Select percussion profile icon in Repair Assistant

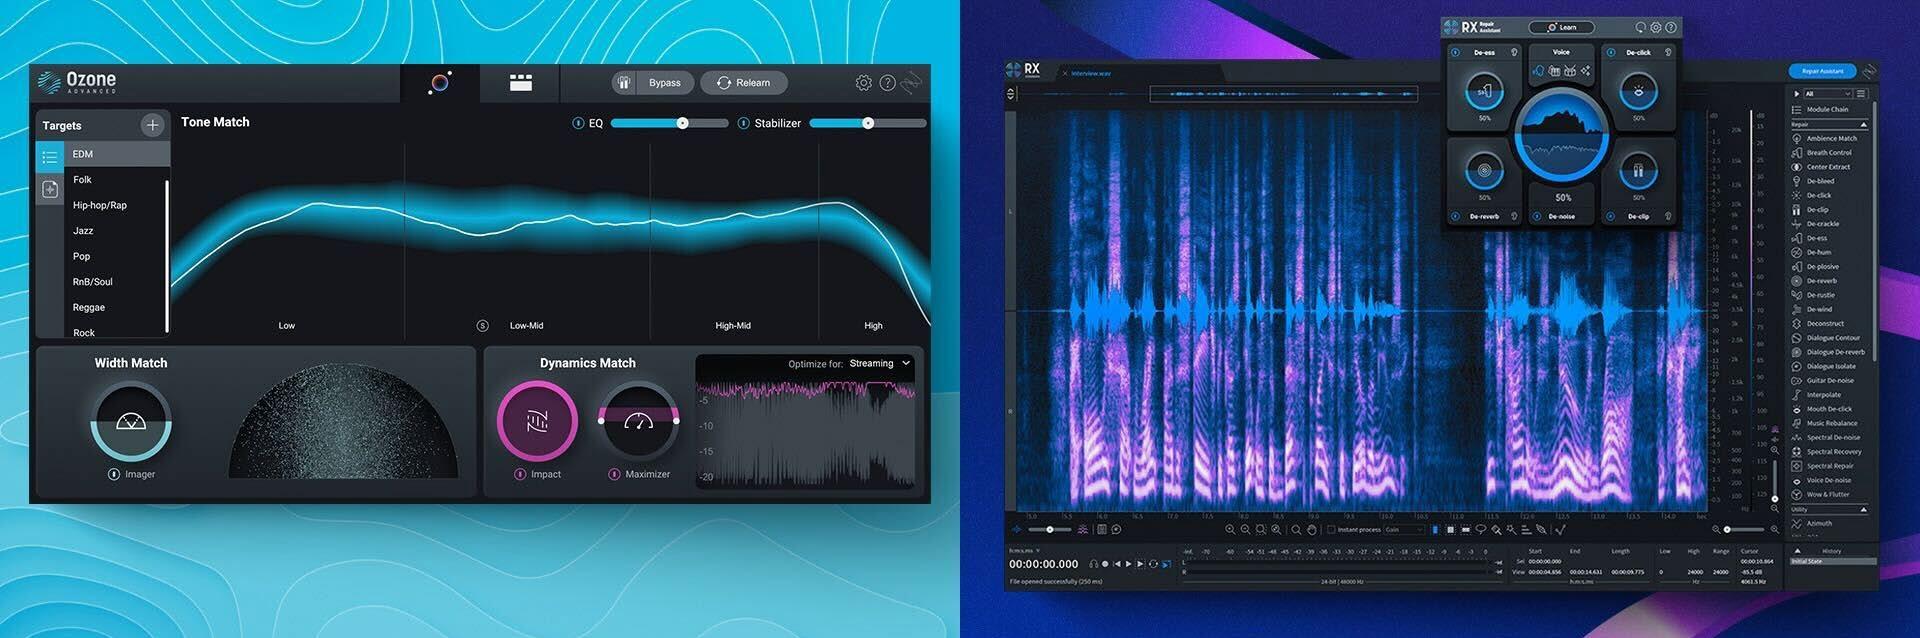click(1569, 70)
